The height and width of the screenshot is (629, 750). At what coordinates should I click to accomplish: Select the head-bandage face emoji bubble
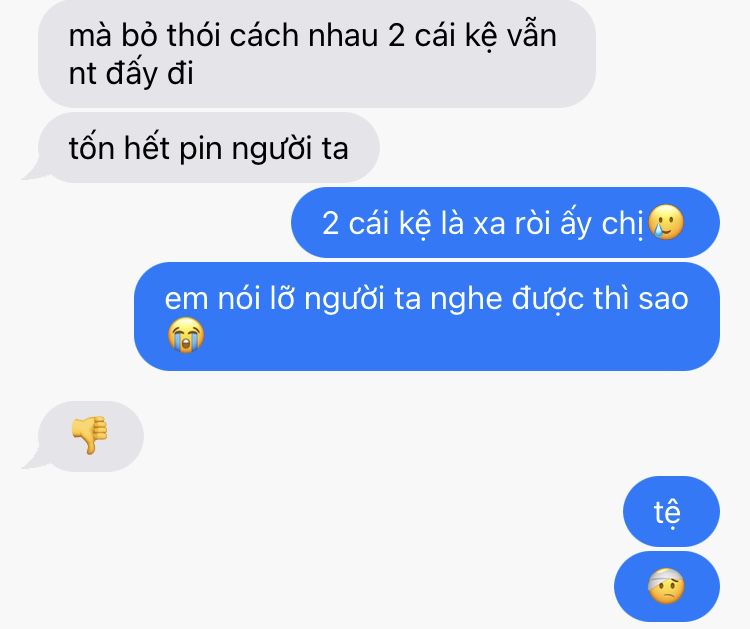coord(667,586)
